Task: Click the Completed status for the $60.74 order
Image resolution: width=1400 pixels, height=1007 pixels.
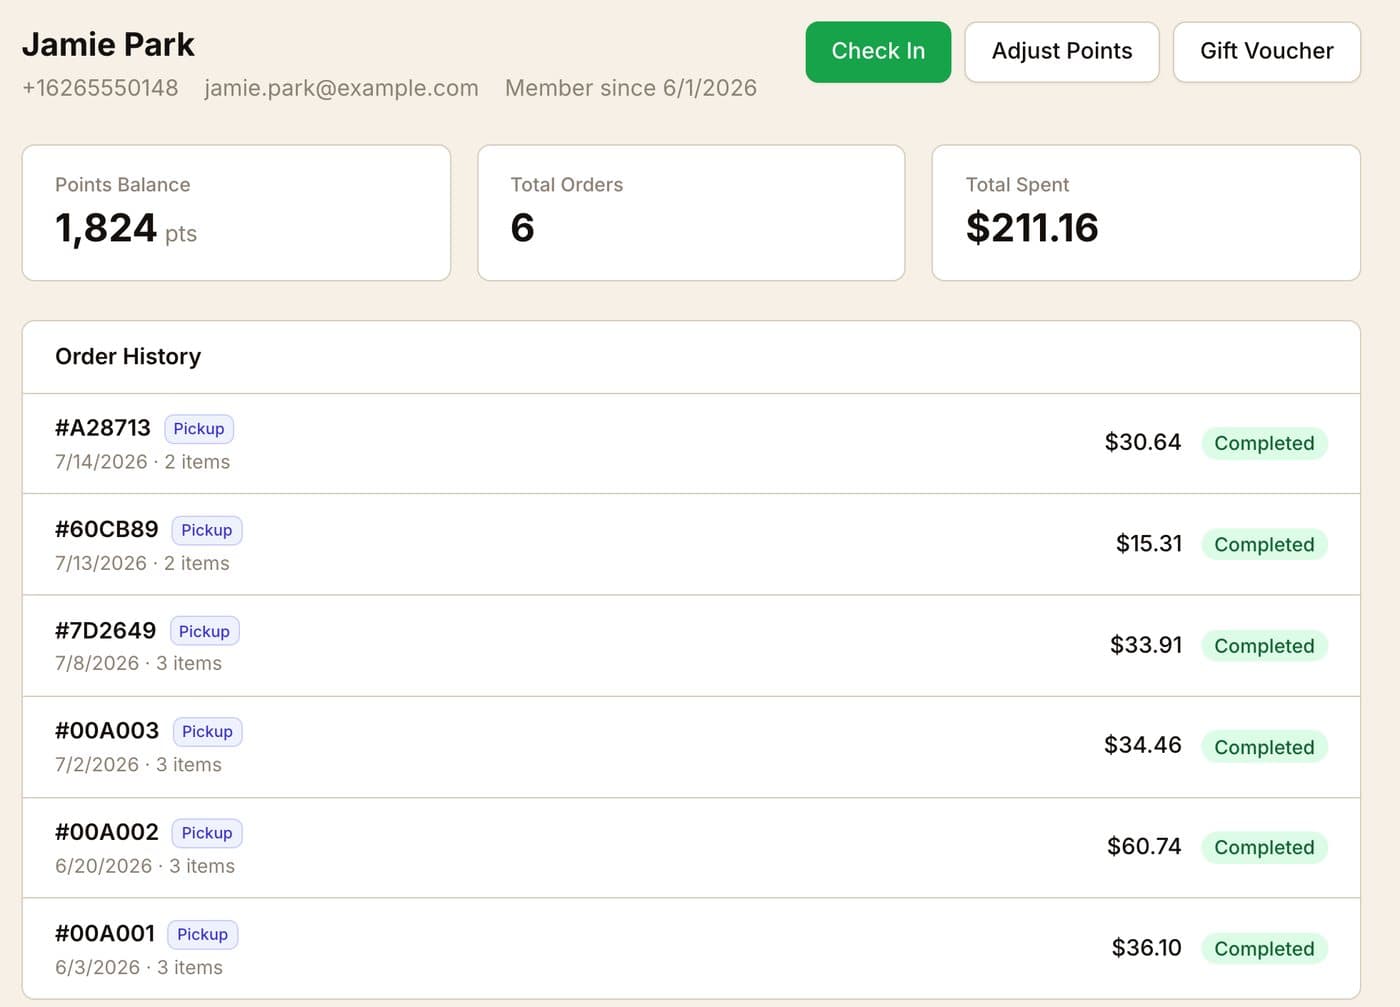Action: 1264,847
